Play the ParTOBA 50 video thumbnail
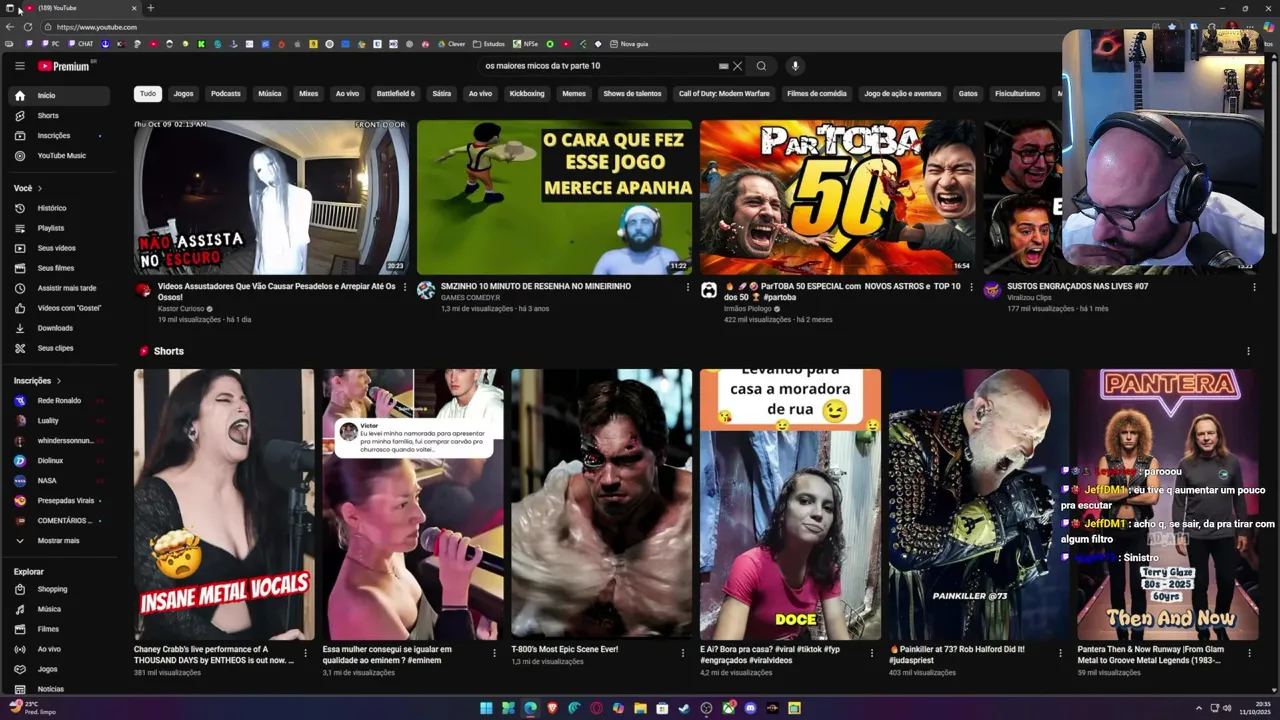Screen dimensions: 1280x720 click(x=837, y=197)
